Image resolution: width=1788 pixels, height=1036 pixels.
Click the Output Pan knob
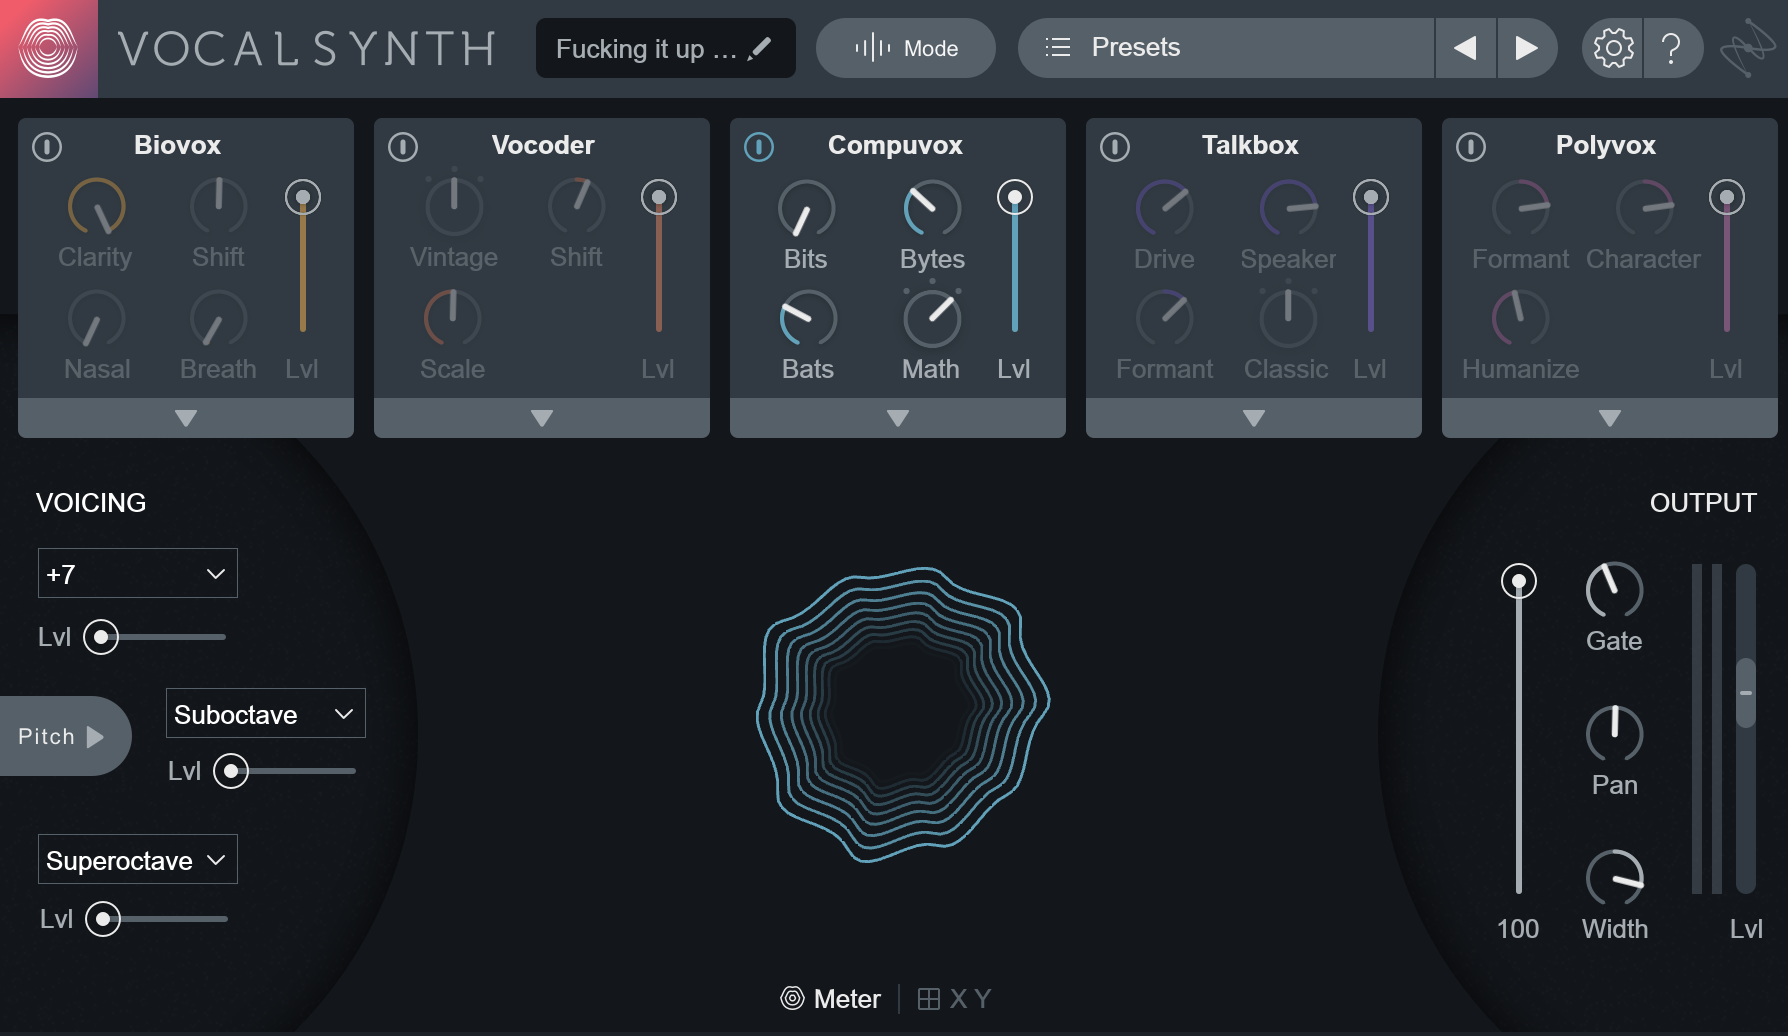click(1614, 734)
